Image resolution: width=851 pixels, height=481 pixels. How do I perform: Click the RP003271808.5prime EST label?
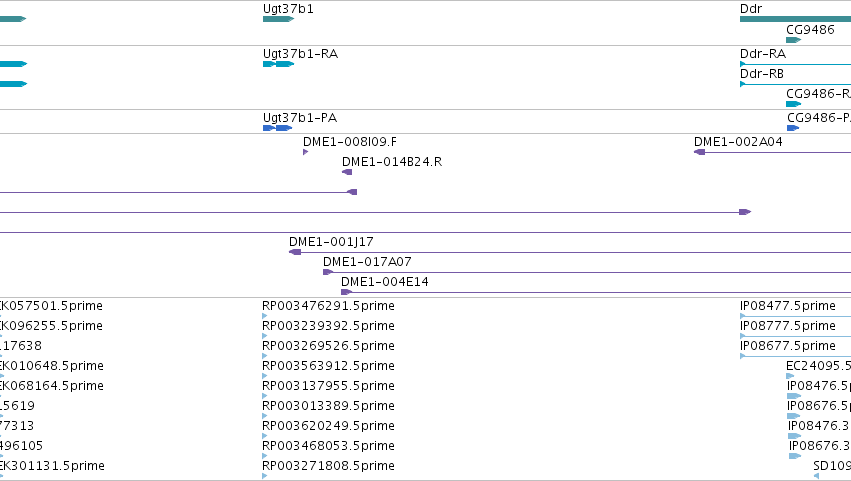coord(328,465)
